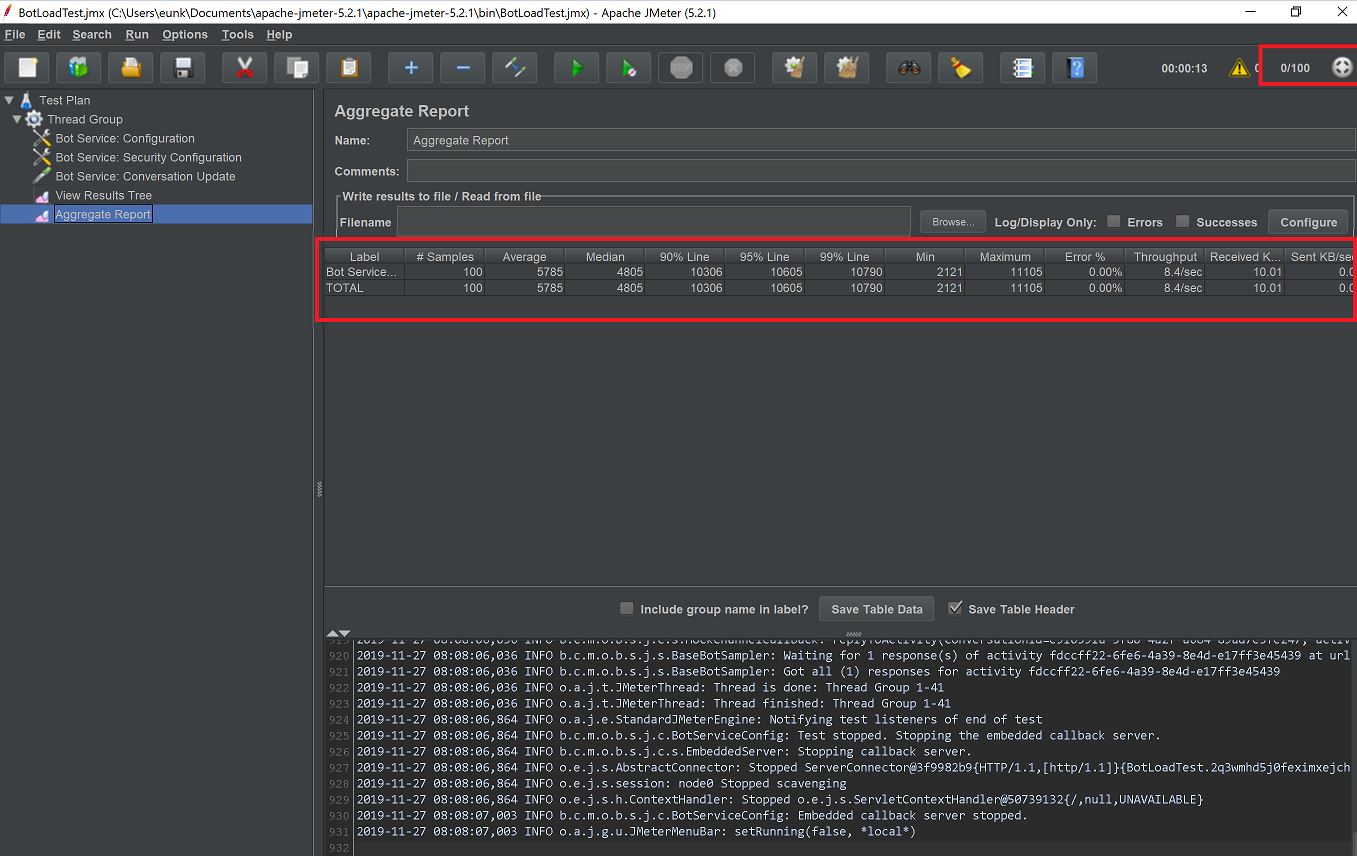Sort table by Average column header

[525, 256]
